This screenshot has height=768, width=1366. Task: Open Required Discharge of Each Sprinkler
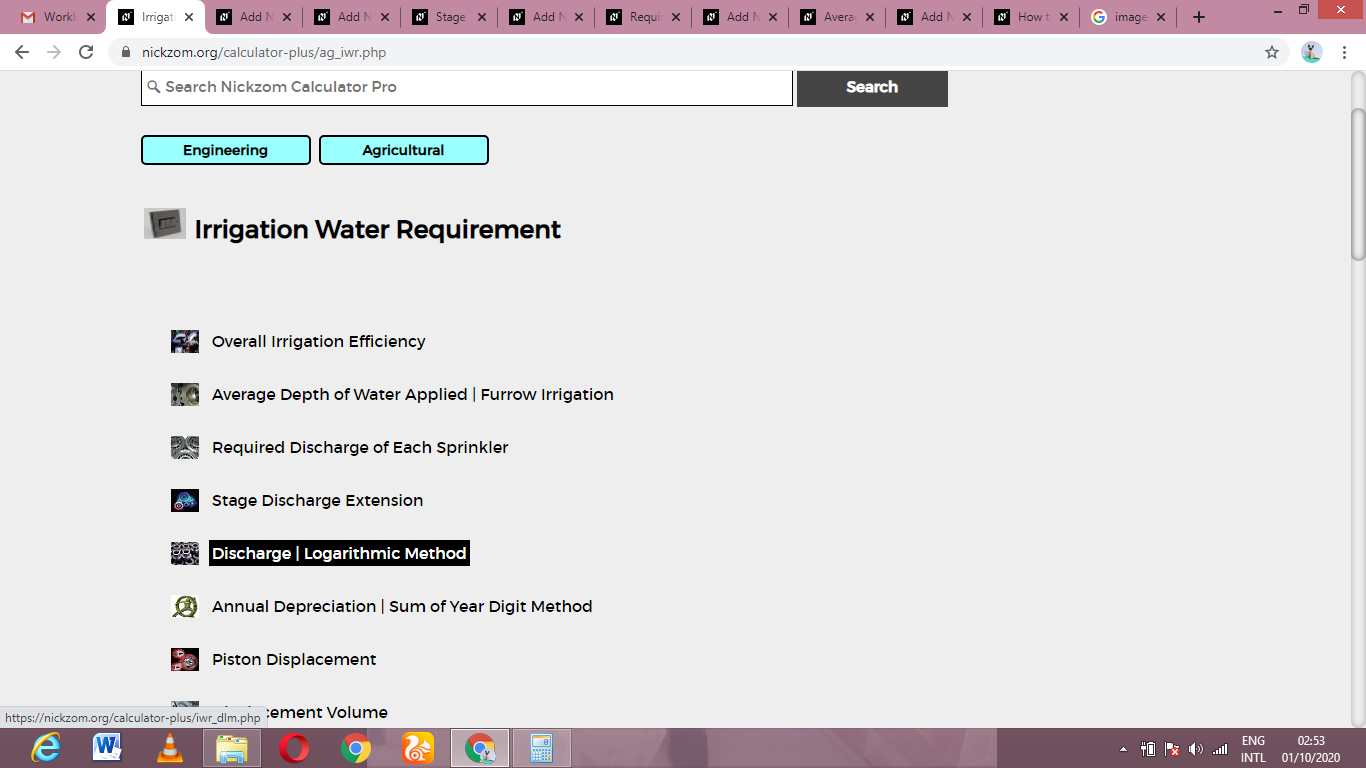[360, 448]
